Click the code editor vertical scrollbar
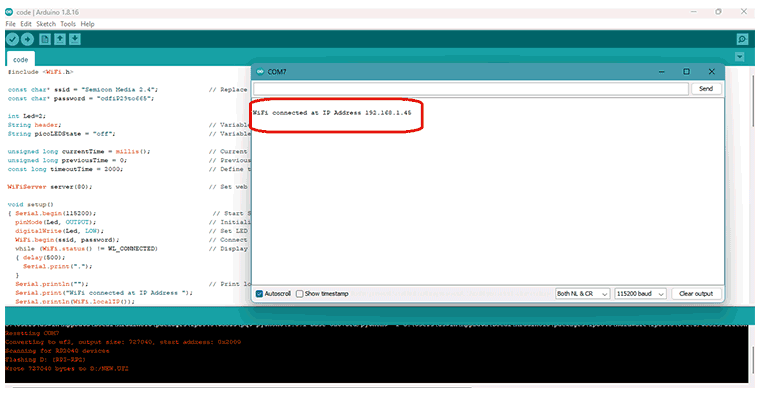769x394 pixels. [x=754, y=186]
